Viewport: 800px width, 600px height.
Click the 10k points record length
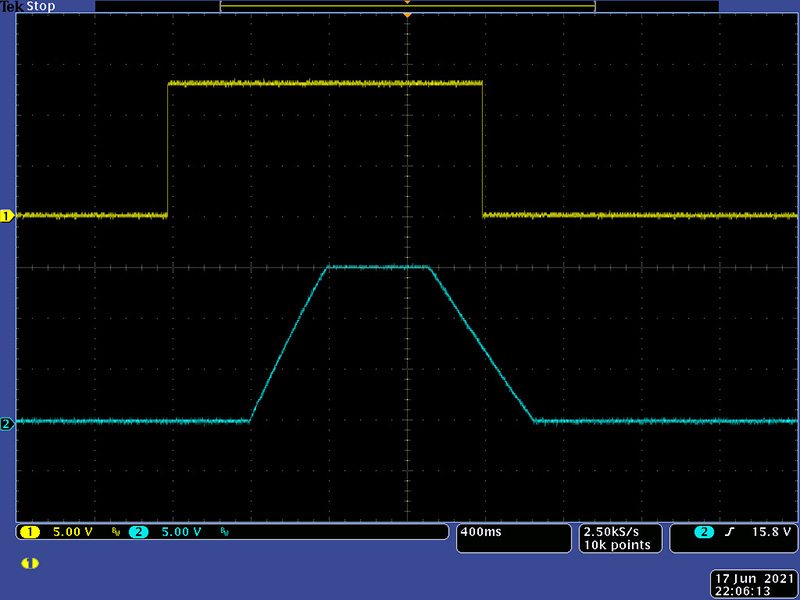(x=617, y=545)
